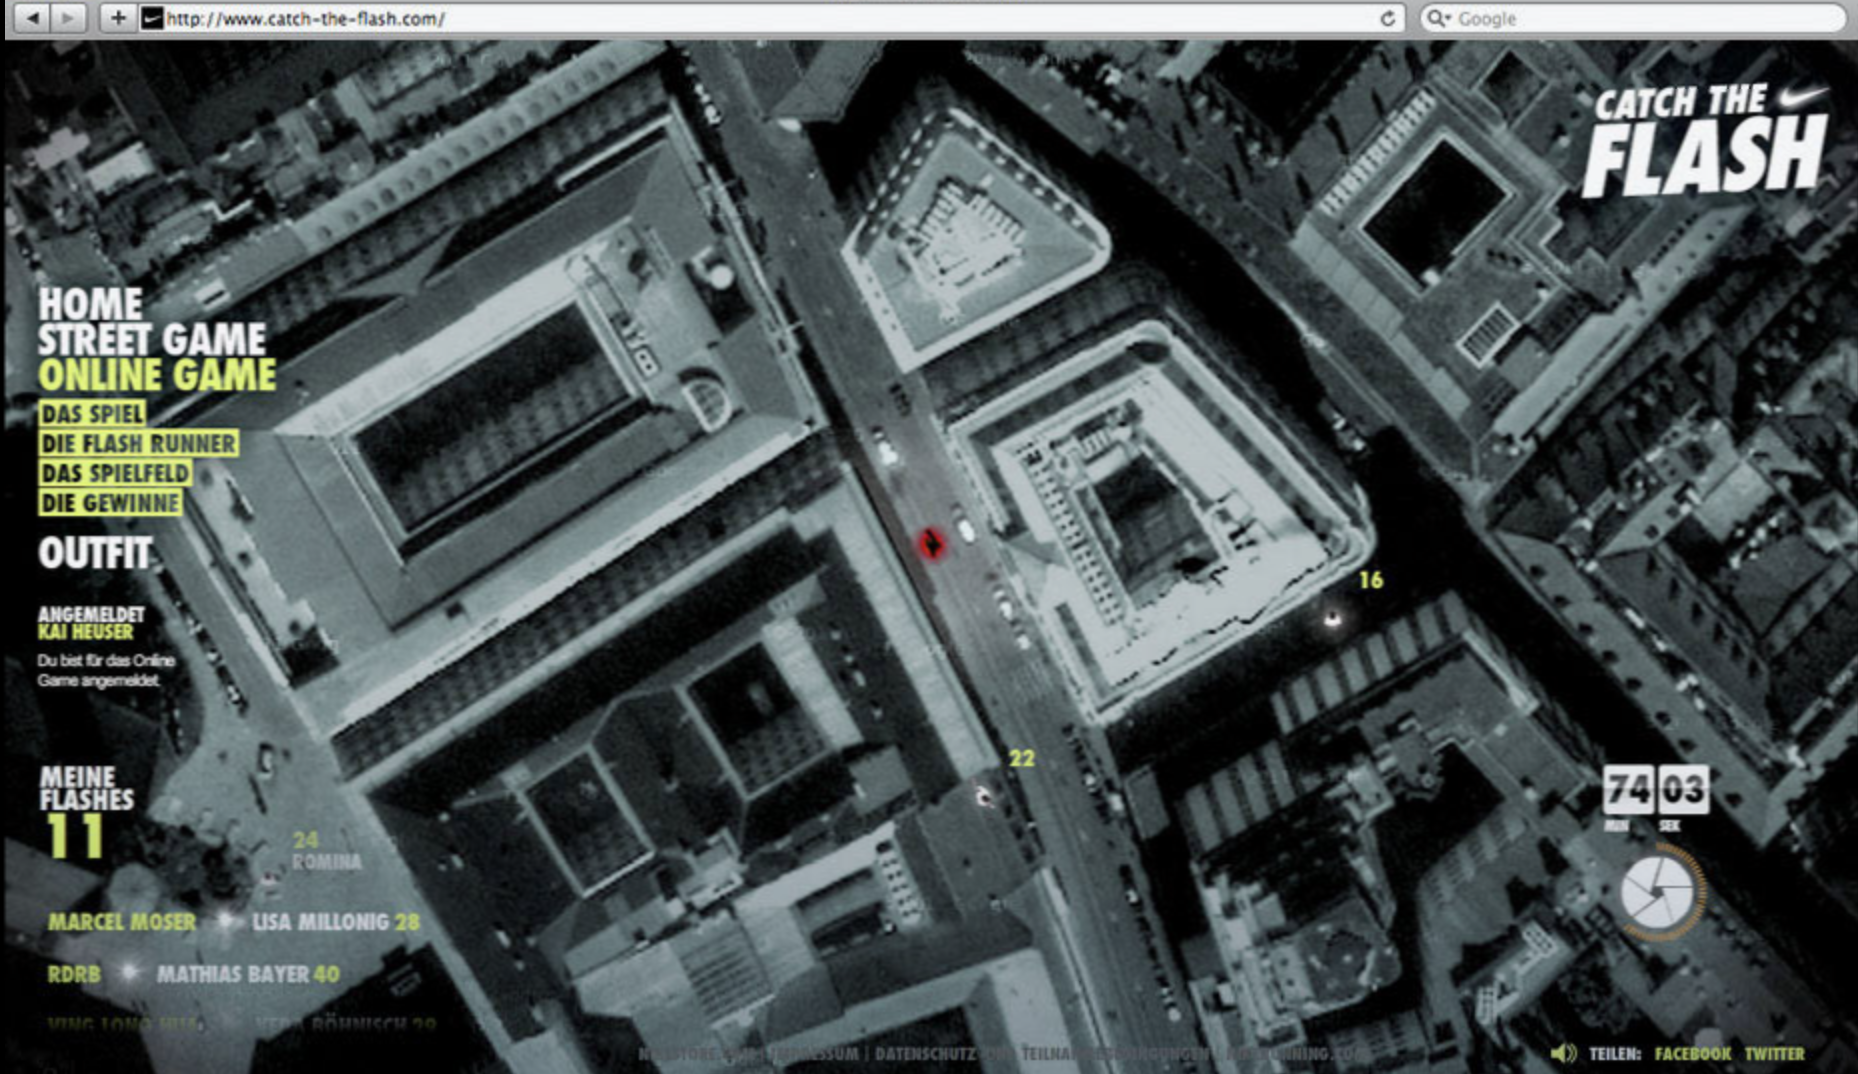
Task: Open the DAS SPIEL submenu entry
Action: click(92, 413)
